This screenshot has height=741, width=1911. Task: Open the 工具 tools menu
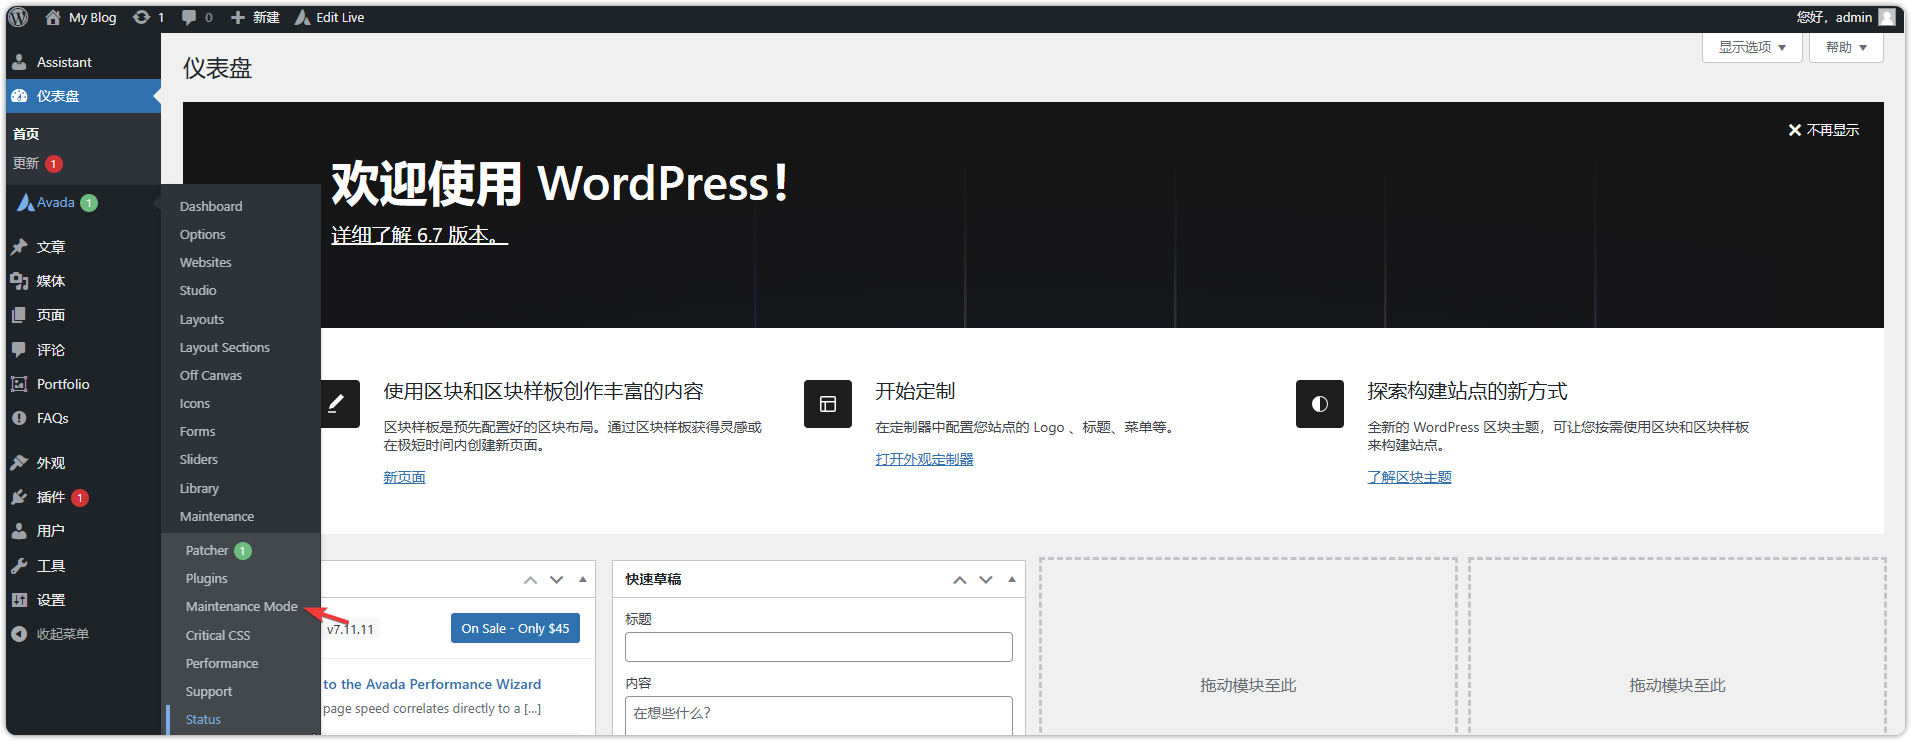point(83,566)
